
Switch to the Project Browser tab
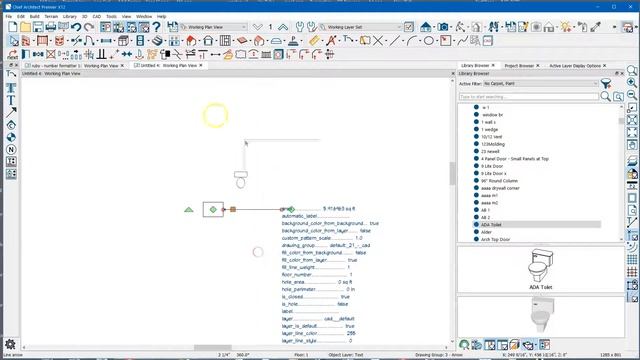pyautogui.click(x=519, y=66)
